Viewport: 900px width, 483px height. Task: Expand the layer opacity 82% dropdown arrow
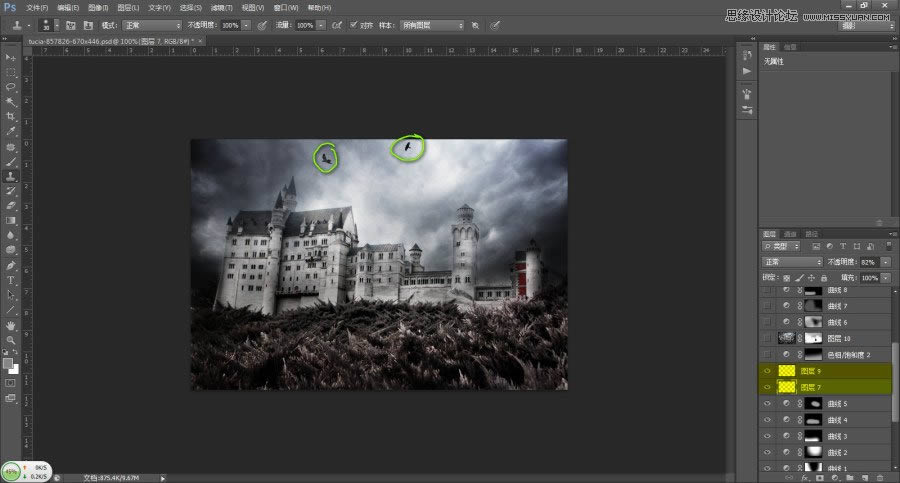883,261
